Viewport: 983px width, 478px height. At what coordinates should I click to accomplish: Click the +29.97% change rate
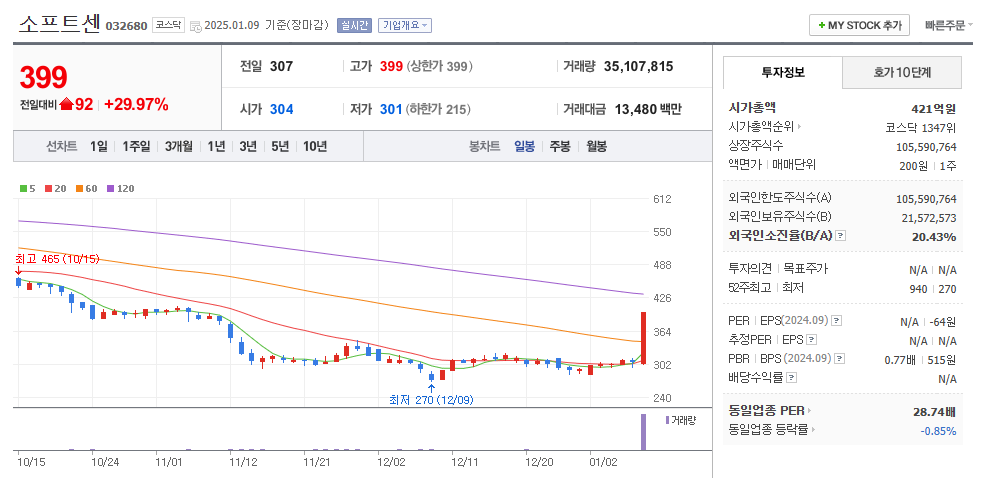(x=136, y=105)
